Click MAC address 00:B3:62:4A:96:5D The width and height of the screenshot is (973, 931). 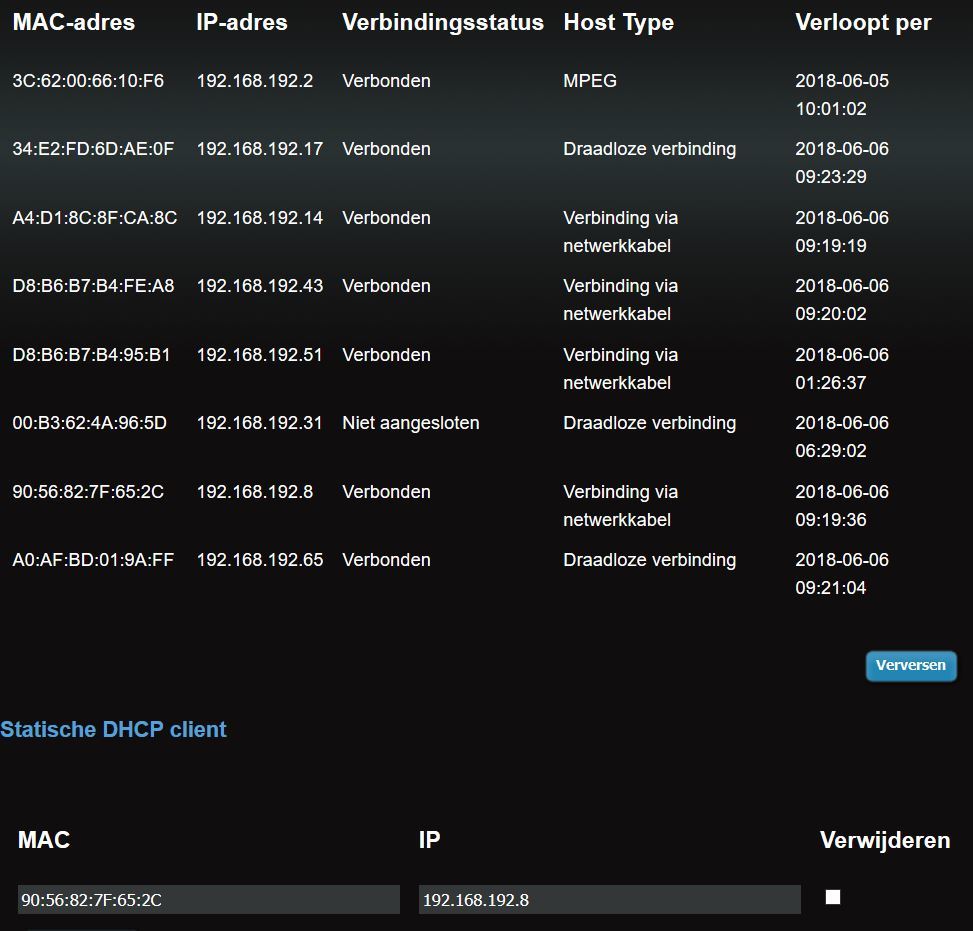click(89, 423)
